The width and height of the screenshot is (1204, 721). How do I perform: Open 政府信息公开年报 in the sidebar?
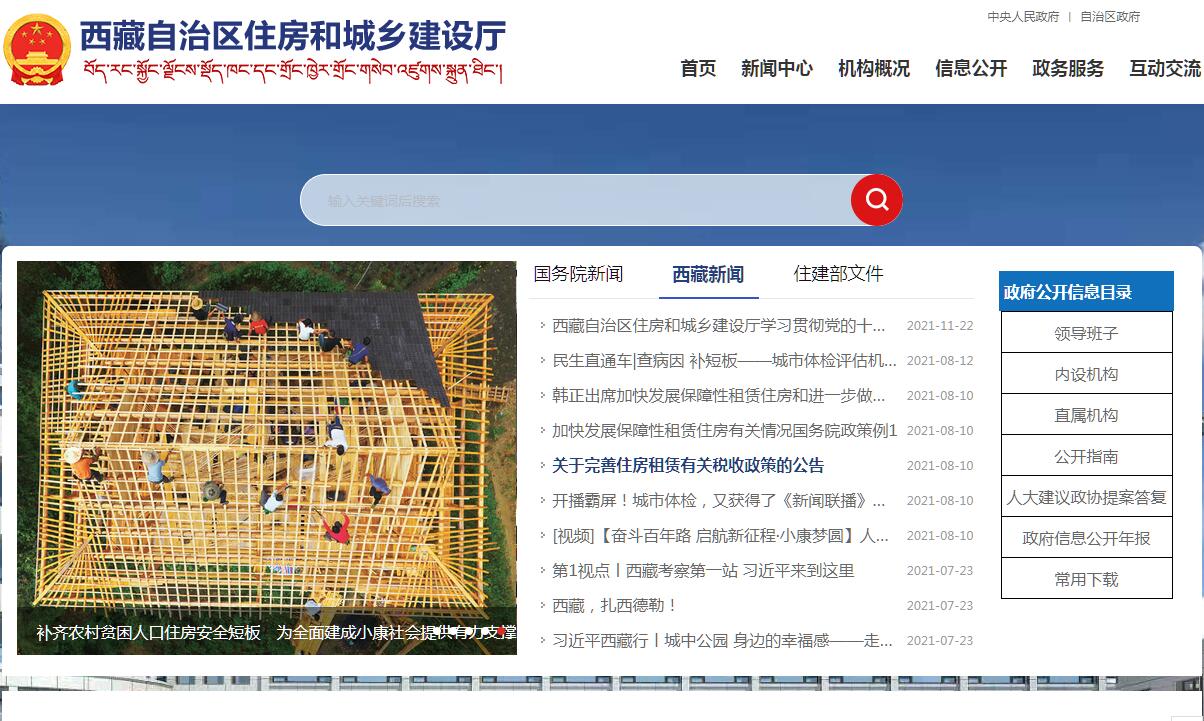1086,538
